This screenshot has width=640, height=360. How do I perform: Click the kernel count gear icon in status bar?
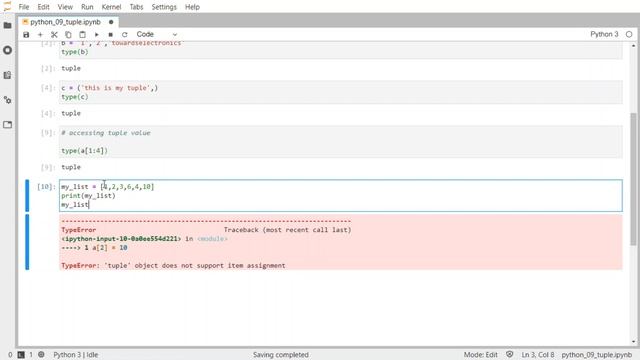coord(41,355)
